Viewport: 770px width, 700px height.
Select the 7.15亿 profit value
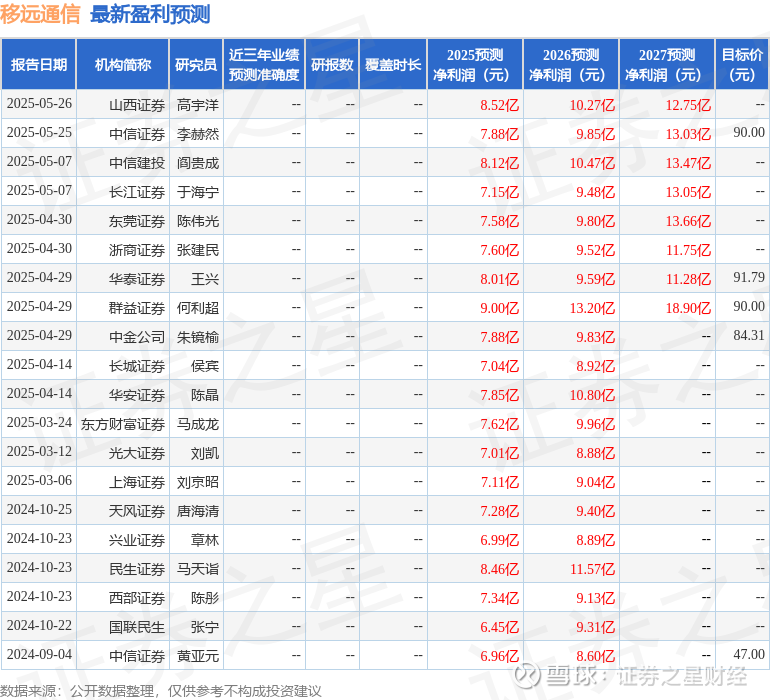[x=499, y=192]
